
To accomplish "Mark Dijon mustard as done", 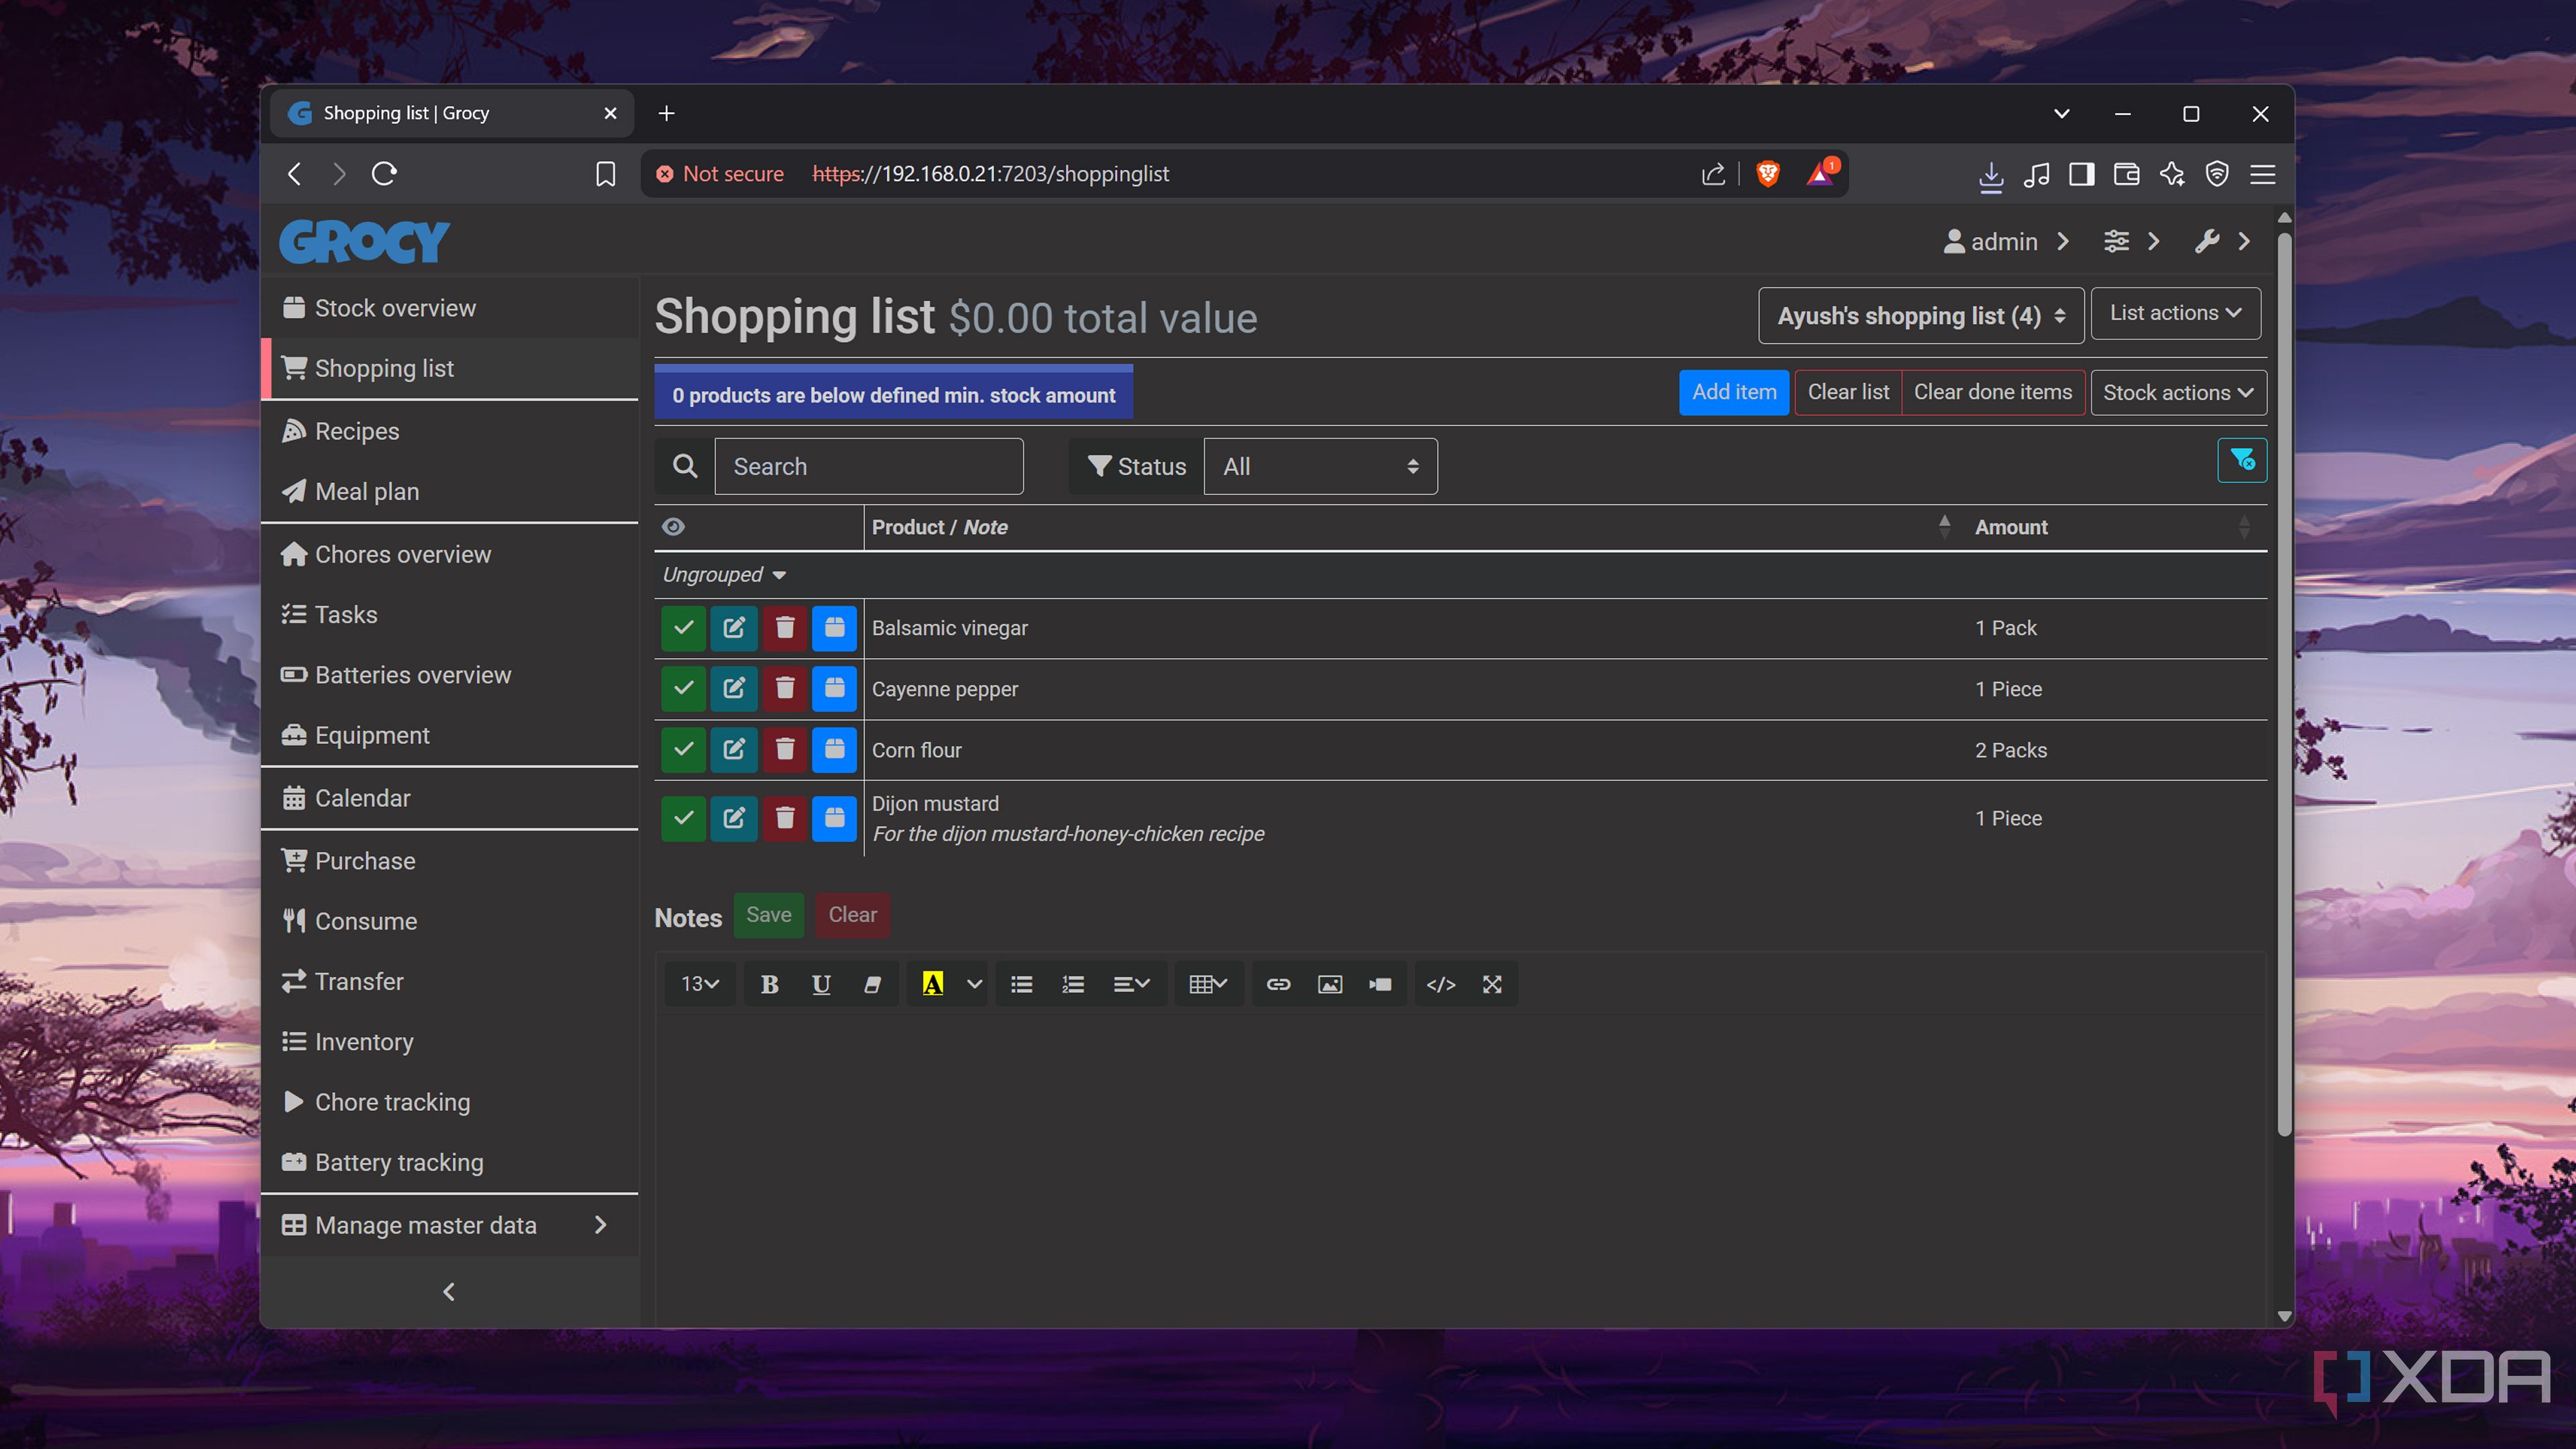I will pyautogui.click(x=683, y=819).
